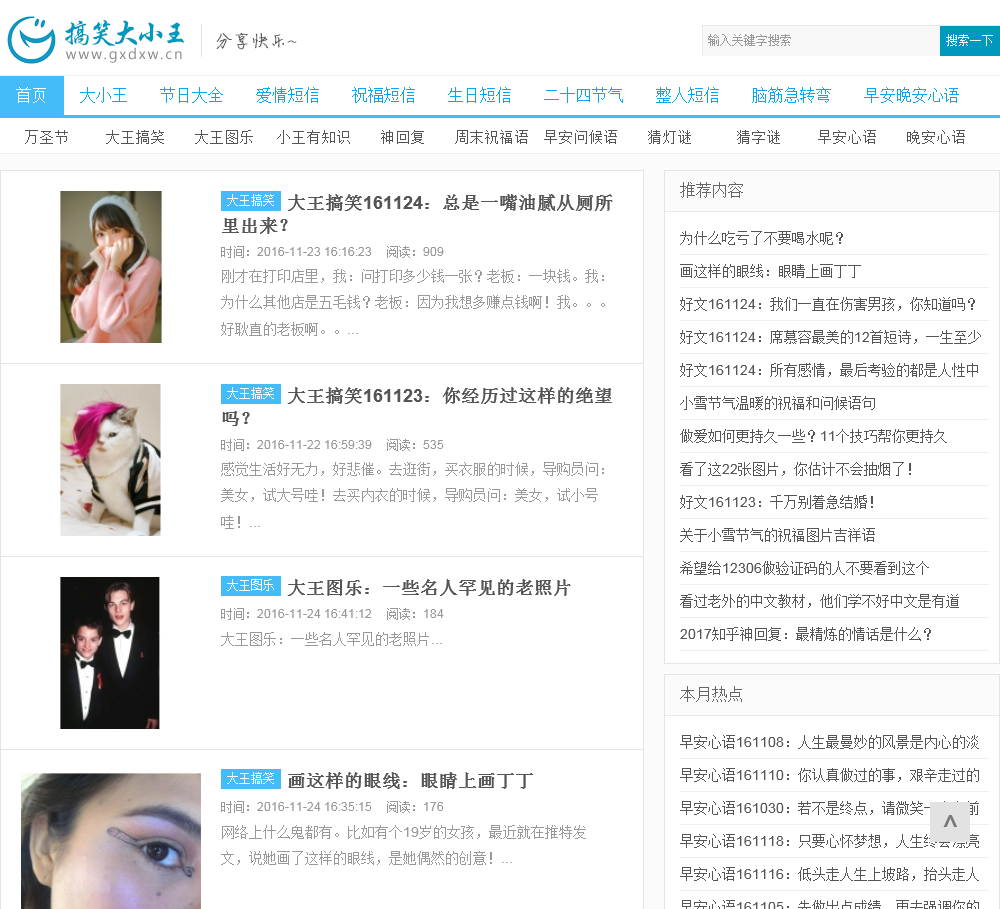Click the back-to-top arrow button
Image resolution: width=1000 pixels, height=909 pixels.
[x=950, y=821]
